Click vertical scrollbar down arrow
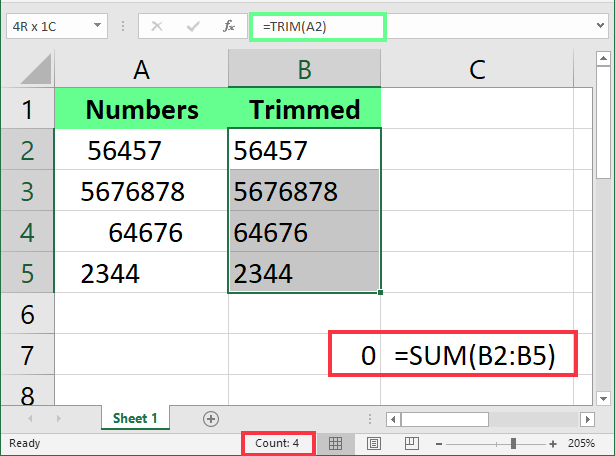 pyautogui.click(x=603, y=399)
